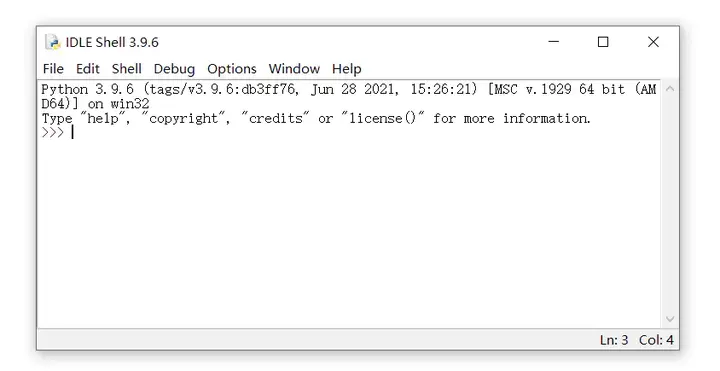This screenshot has width=720, height=371.
Task: Open the Window menu
Action: 294,69
